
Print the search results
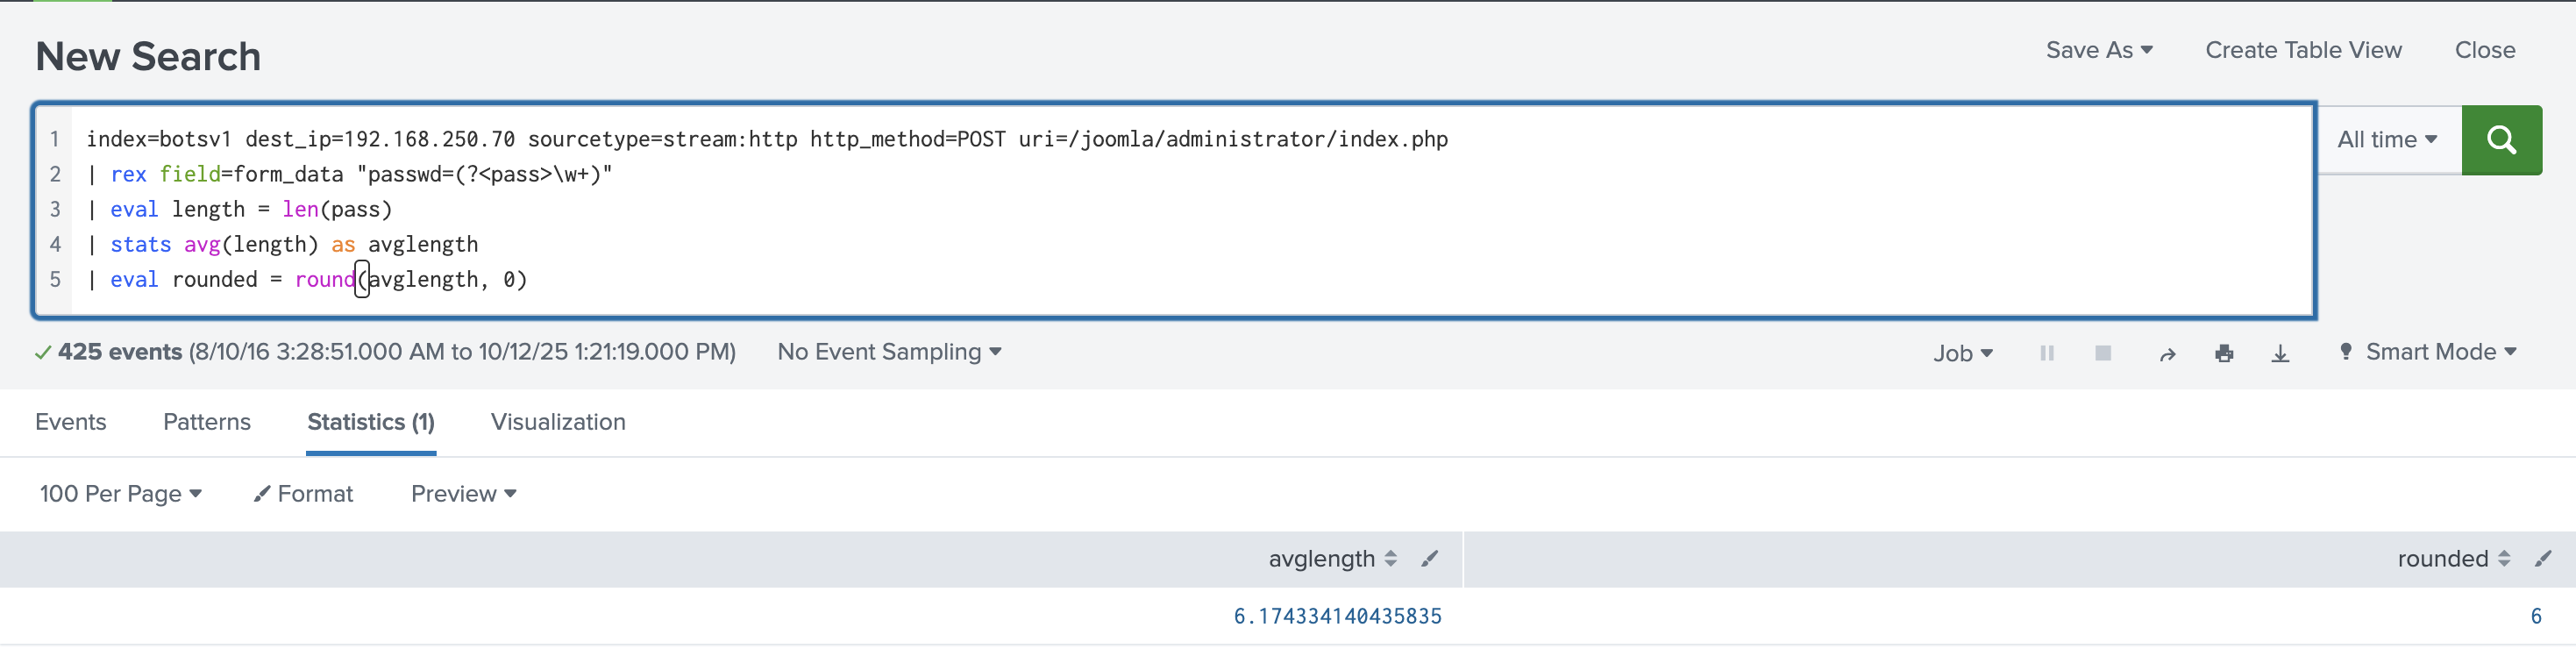click(x=2223, y=353)
